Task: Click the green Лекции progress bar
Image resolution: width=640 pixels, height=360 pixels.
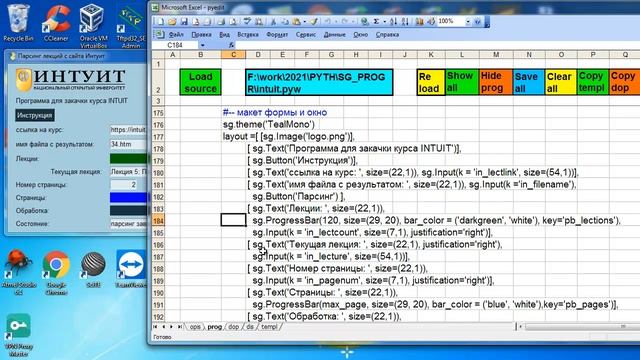Action: [128, 159]
